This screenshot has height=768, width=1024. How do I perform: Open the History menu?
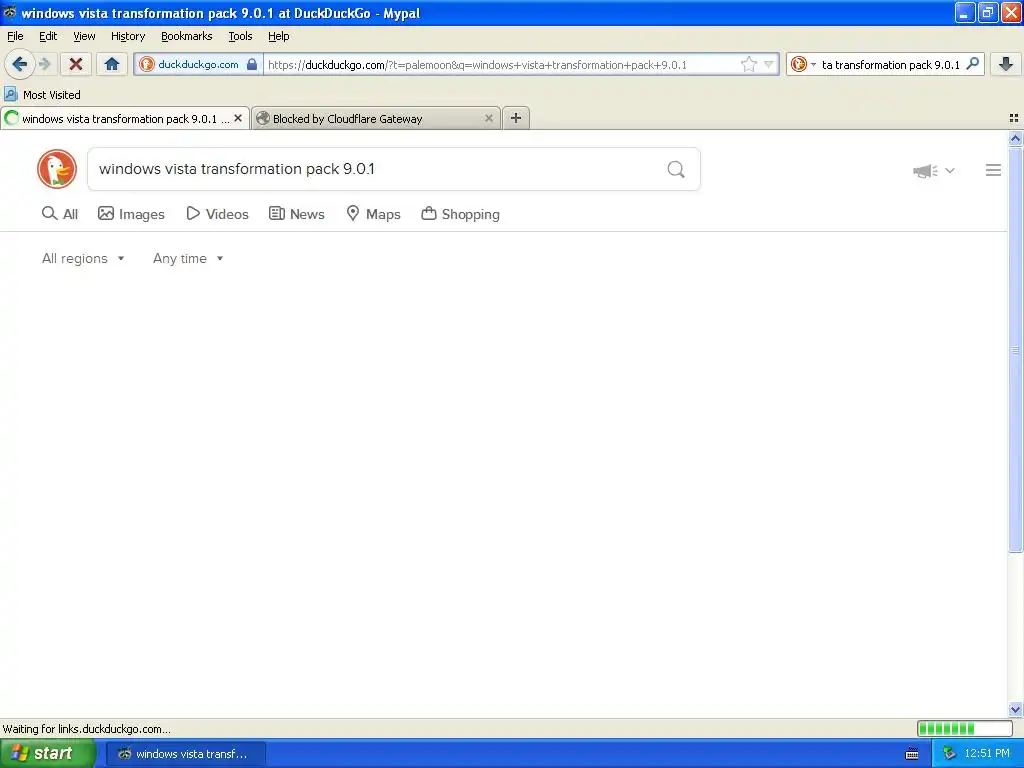[x=127, y=36]
